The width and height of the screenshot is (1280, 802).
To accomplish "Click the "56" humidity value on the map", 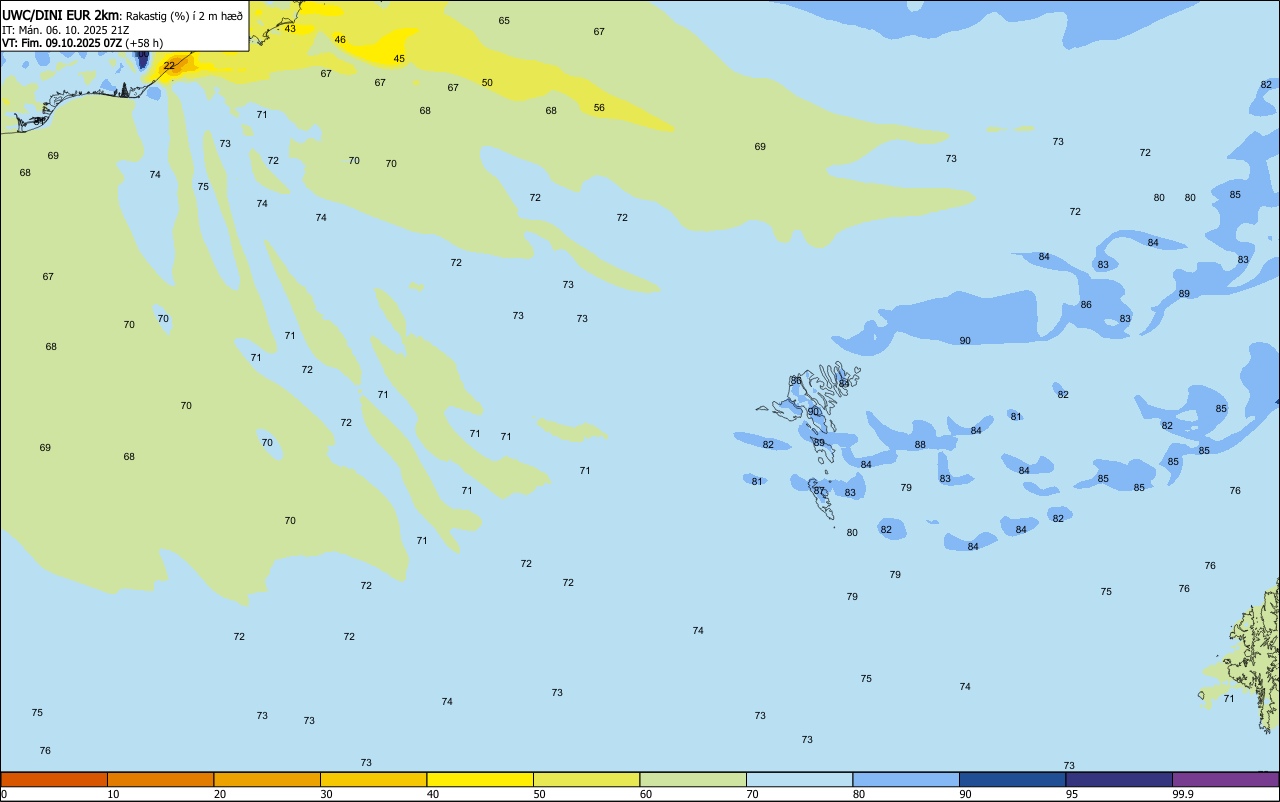I will (x=599, y=108).
